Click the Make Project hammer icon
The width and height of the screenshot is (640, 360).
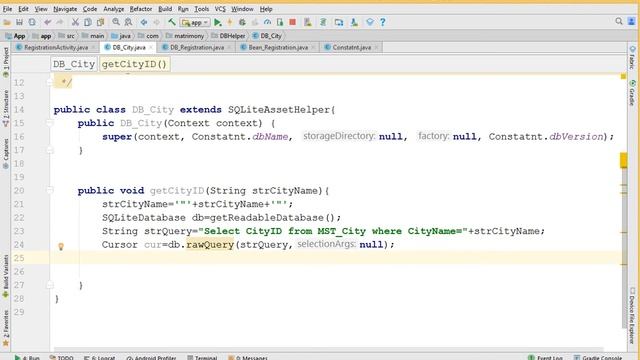(172, 22)
